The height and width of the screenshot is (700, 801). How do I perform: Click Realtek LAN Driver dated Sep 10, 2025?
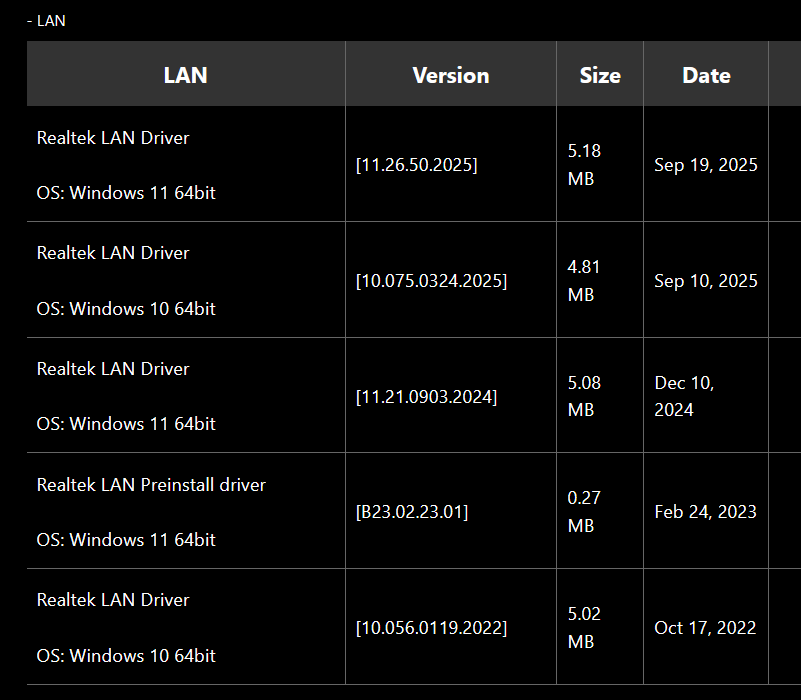click(113, 252)
